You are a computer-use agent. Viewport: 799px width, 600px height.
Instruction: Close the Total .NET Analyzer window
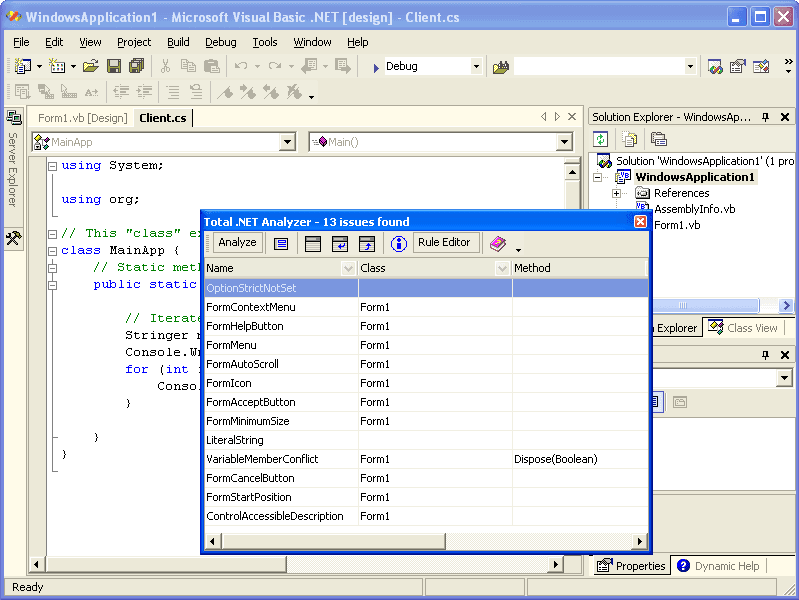(640, 222)
